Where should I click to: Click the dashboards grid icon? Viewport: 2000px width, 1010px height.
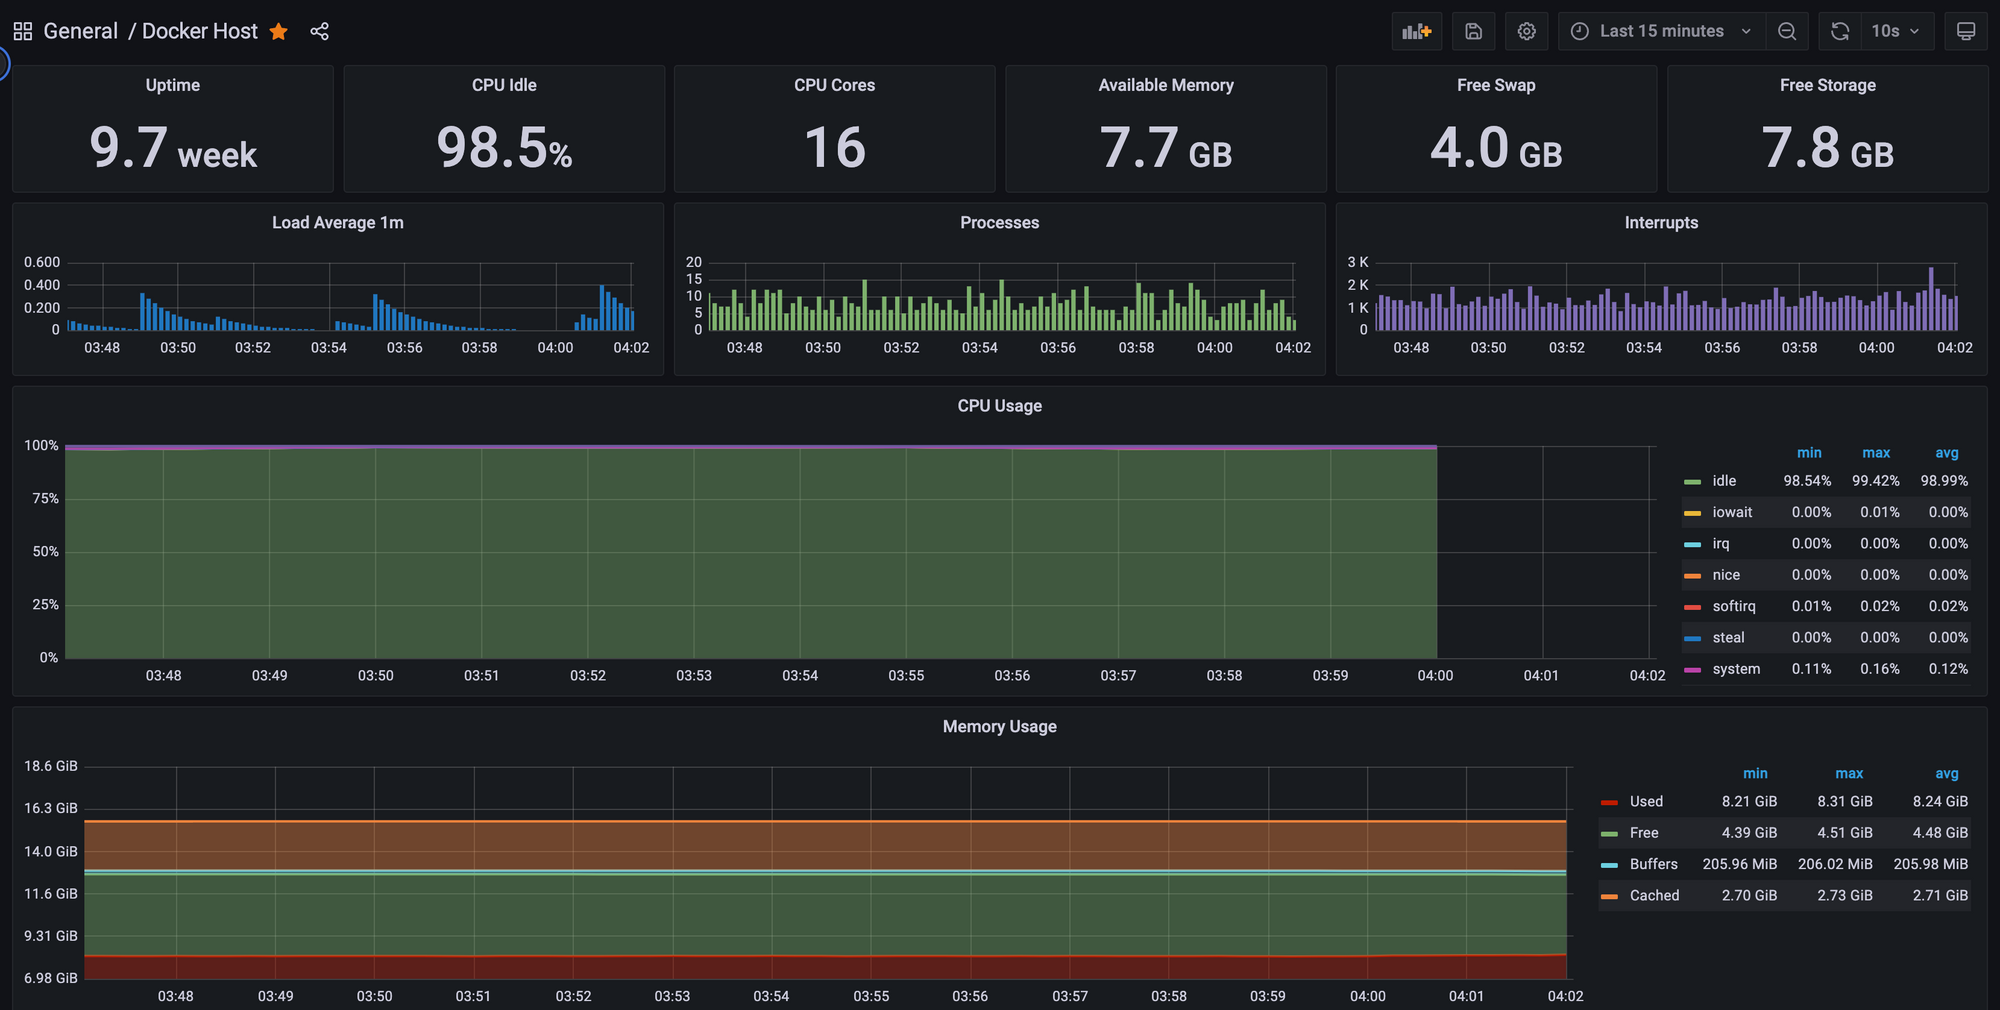tap(22, 31)
